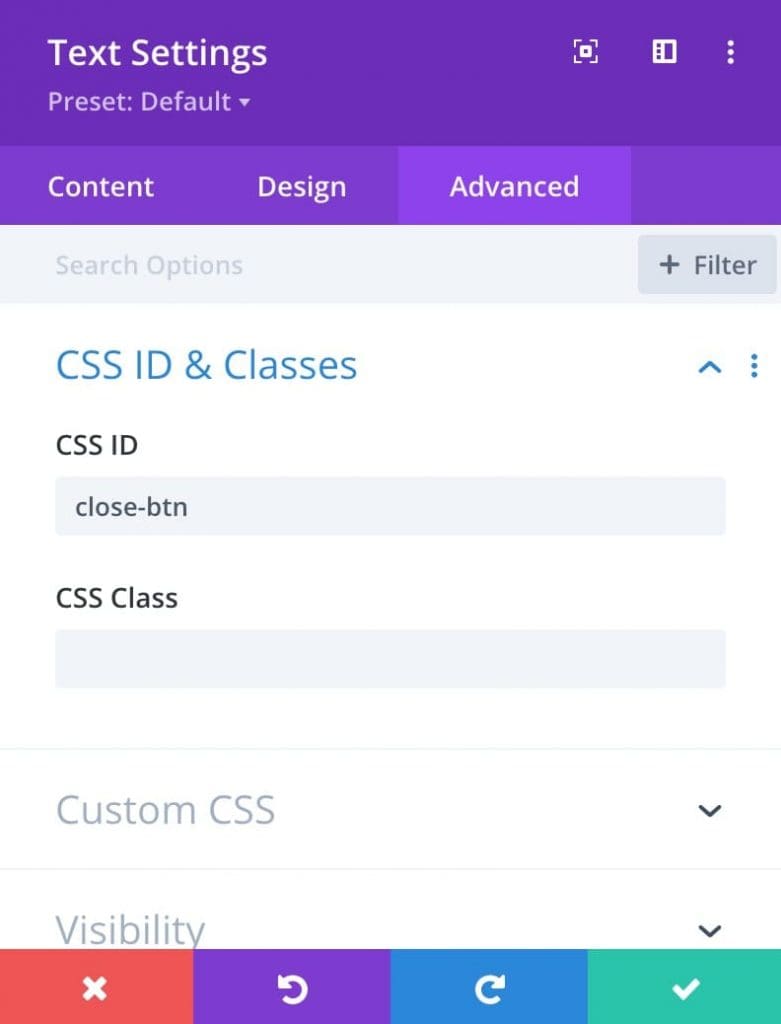
Task: Open the Text Settings three-dot menu
Action: [730, 52]
